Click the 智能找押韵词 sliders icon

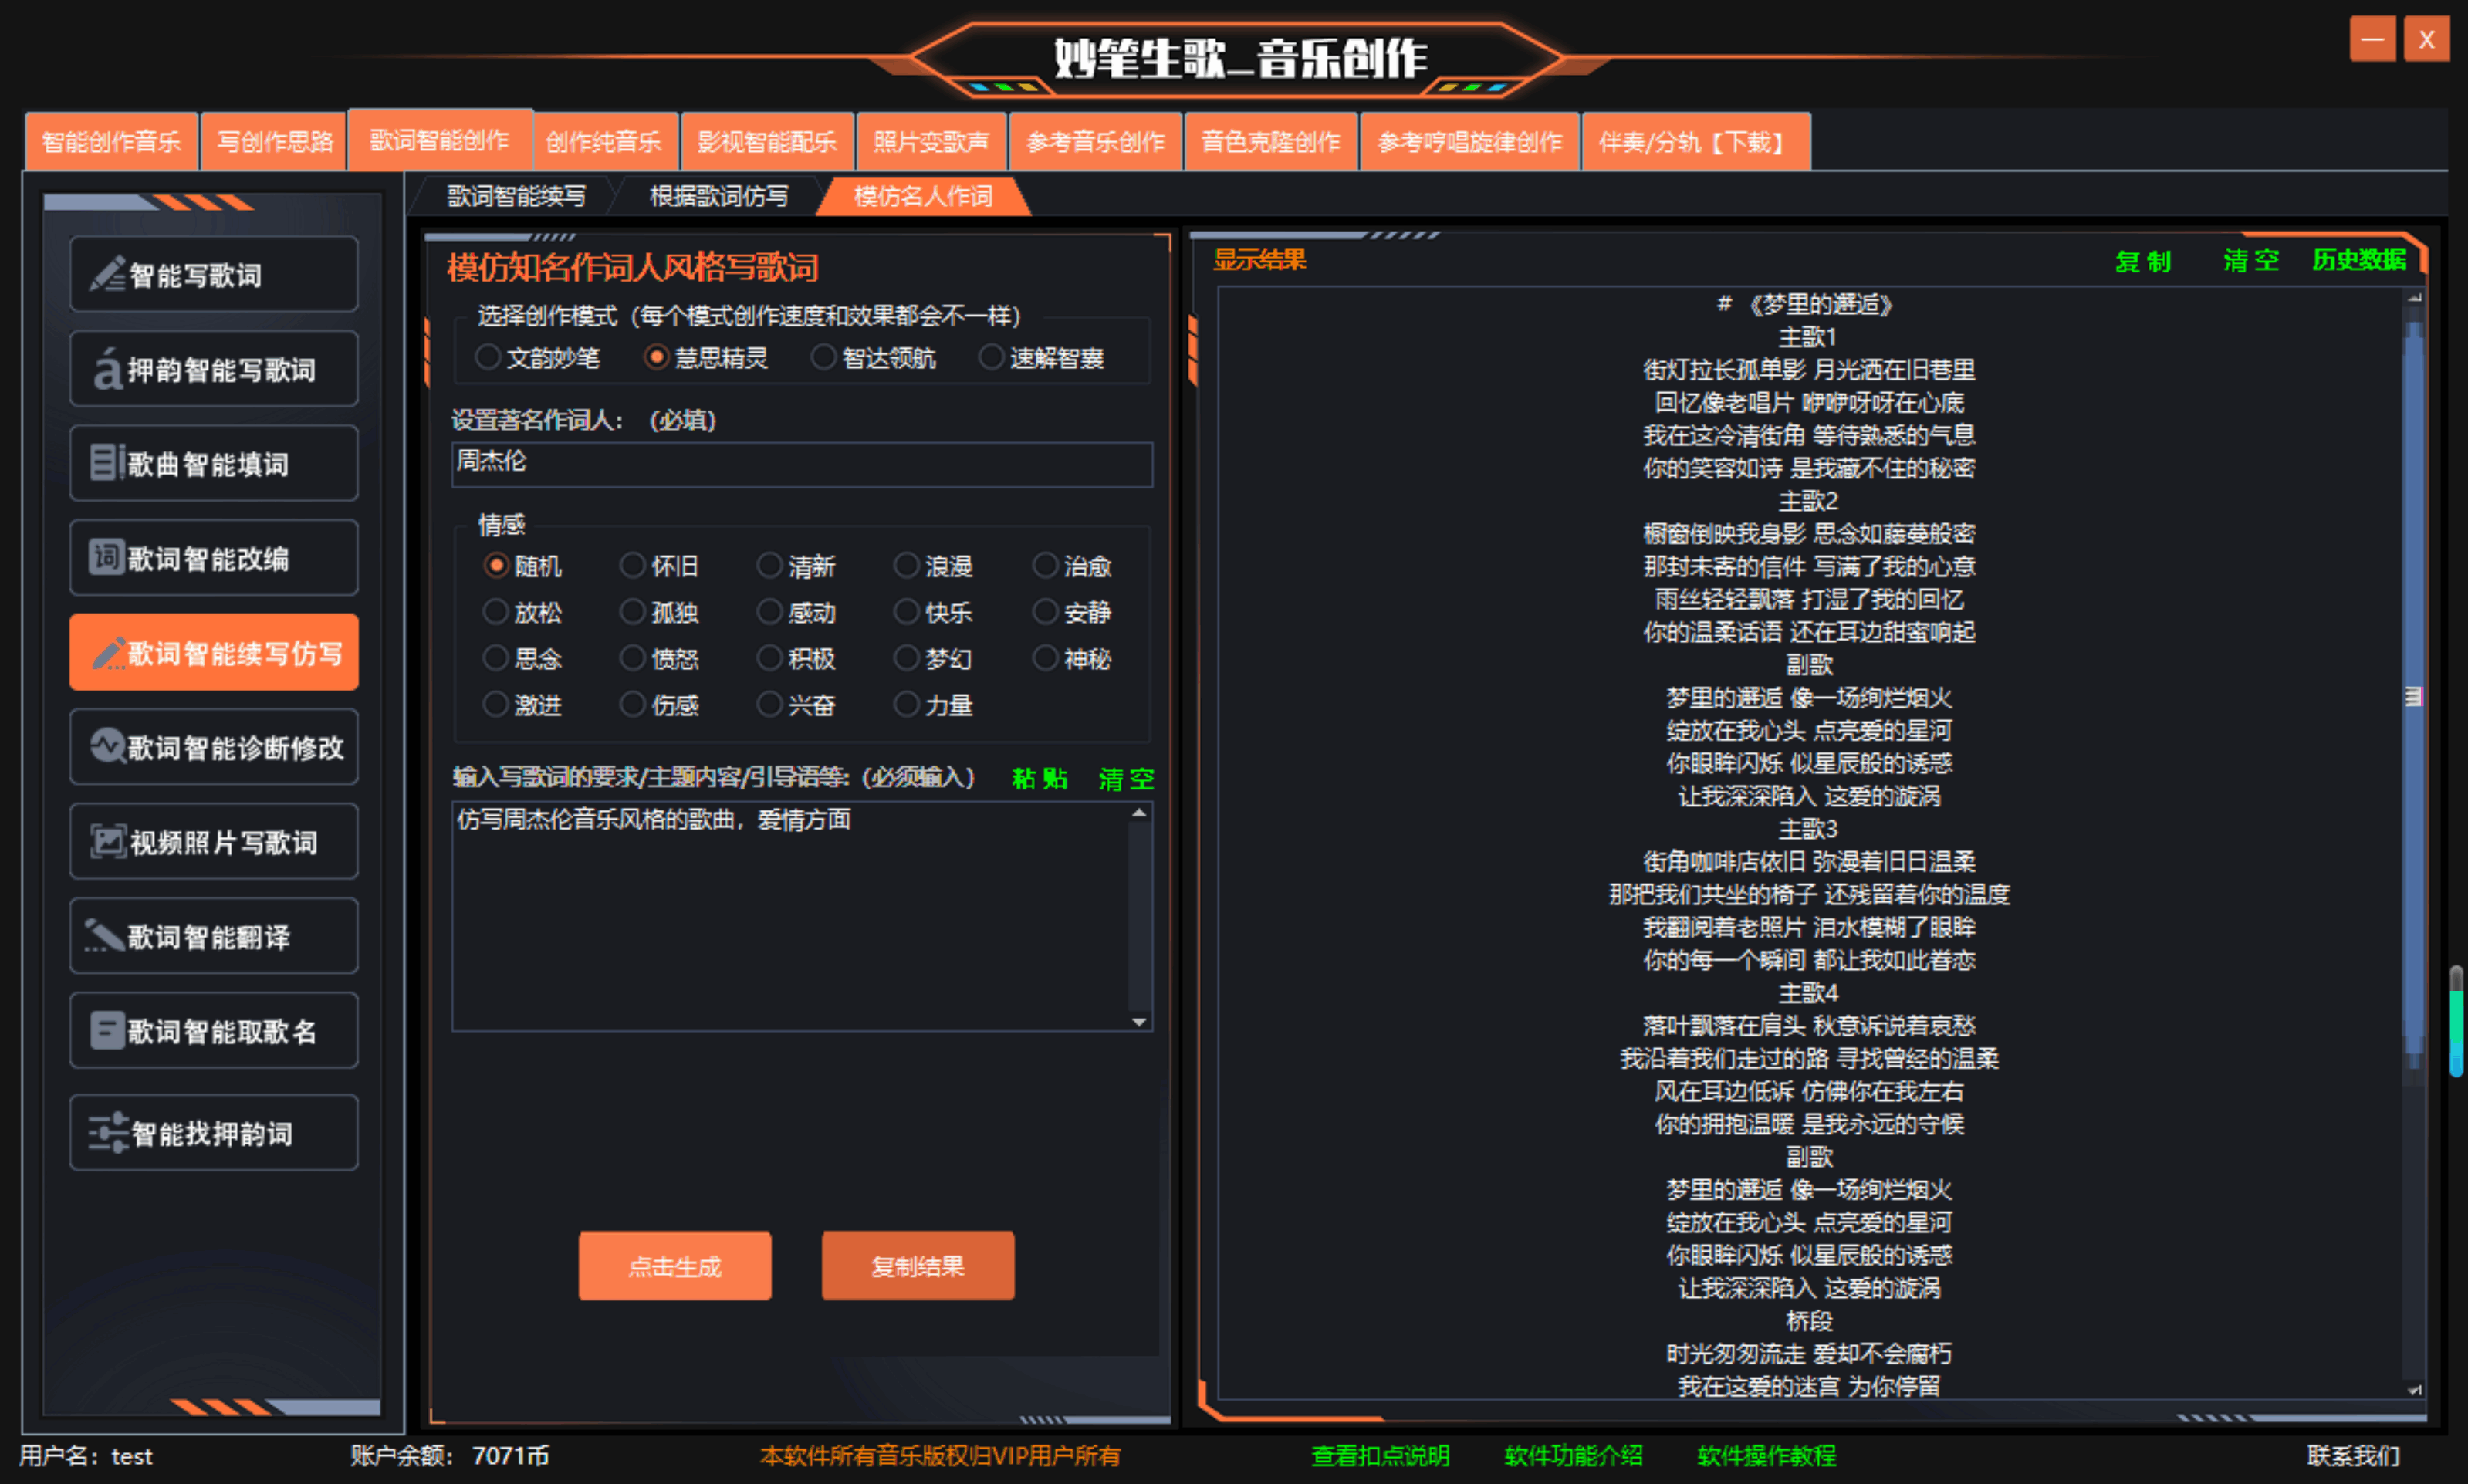(108, 1133)
